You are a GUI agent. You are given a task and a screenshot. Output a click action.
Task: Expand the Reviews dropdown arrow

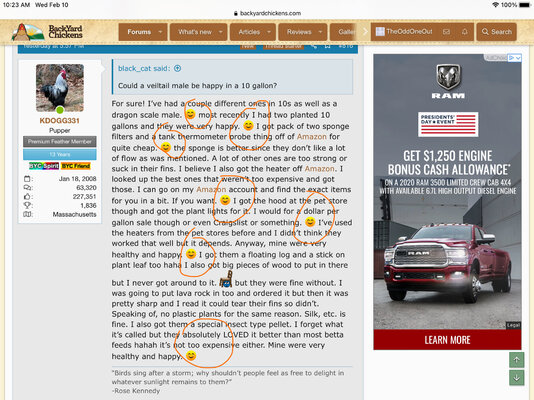tap(320, 32)
